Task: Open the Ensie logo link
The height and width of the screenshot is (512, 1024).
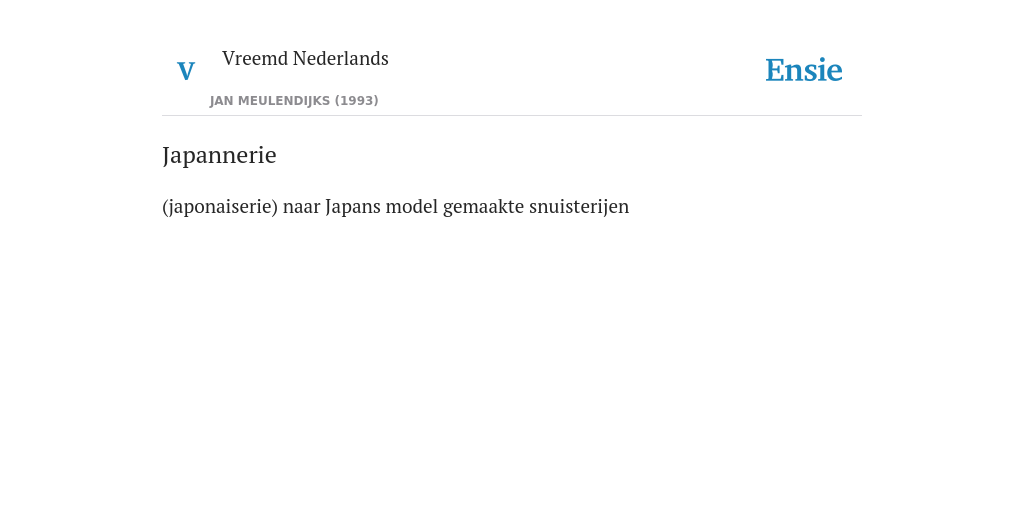Action: [x=804, y=70]
